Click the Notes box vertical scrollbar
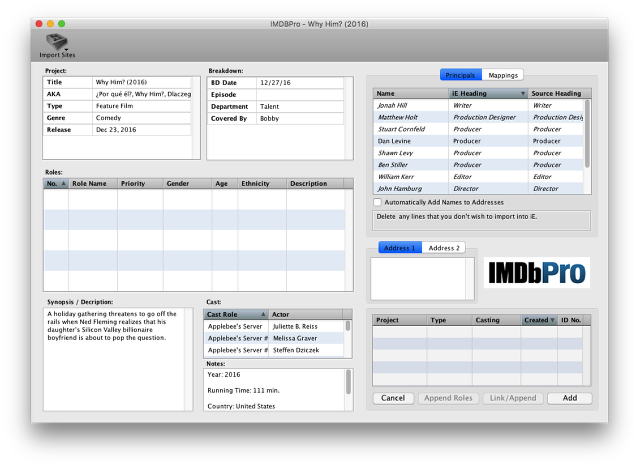This screenshot has height=468, width=640. pyautogui.click(x=349, y=382)
